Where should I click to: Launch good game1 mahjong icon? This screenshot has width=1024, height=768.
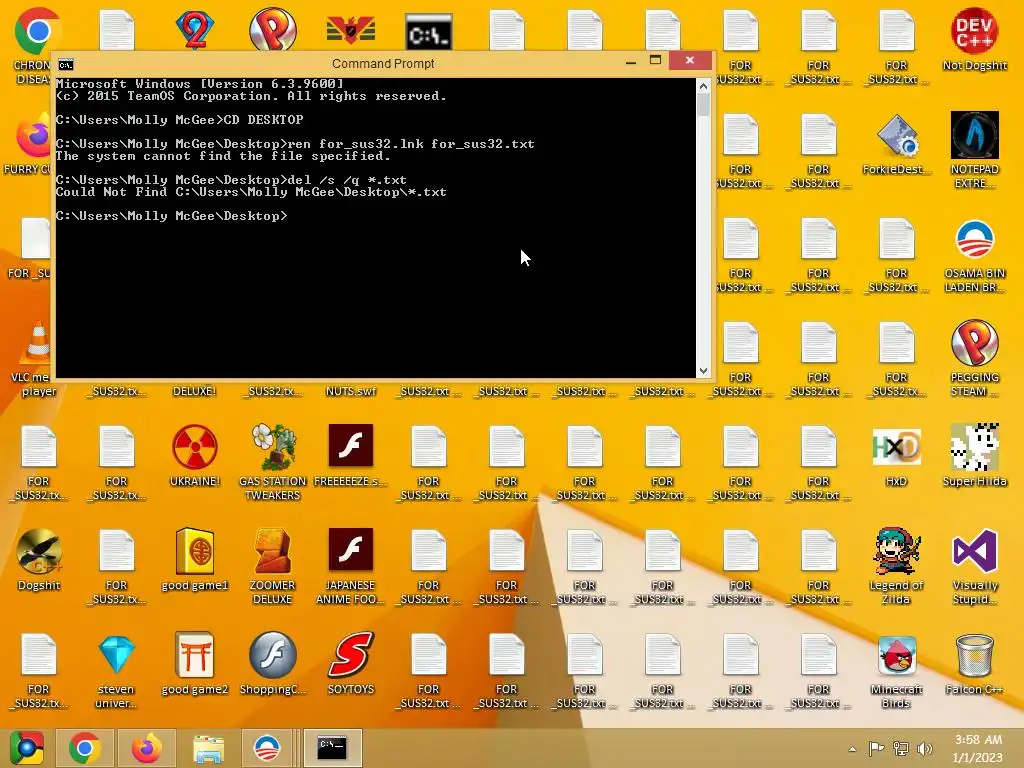(195, 559)
